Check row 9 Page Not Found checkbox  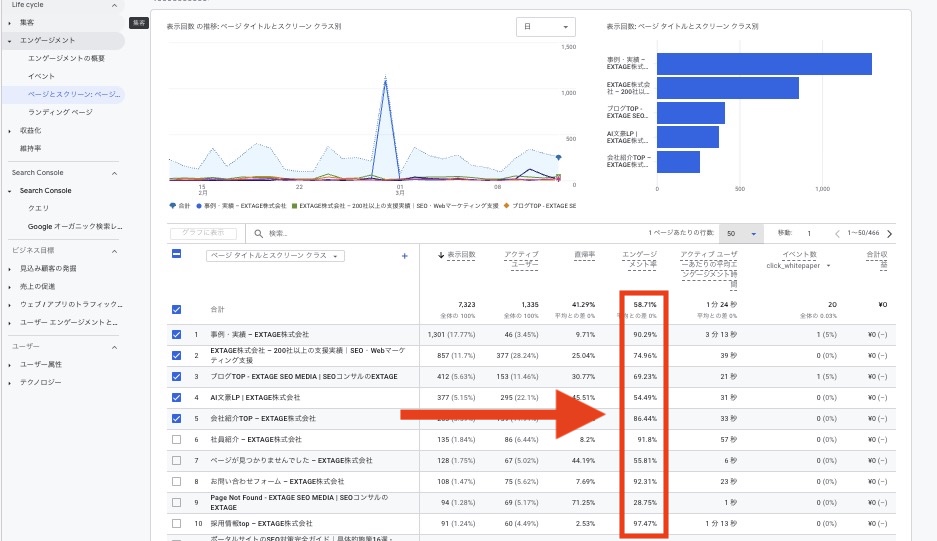(x=176, y=503)
